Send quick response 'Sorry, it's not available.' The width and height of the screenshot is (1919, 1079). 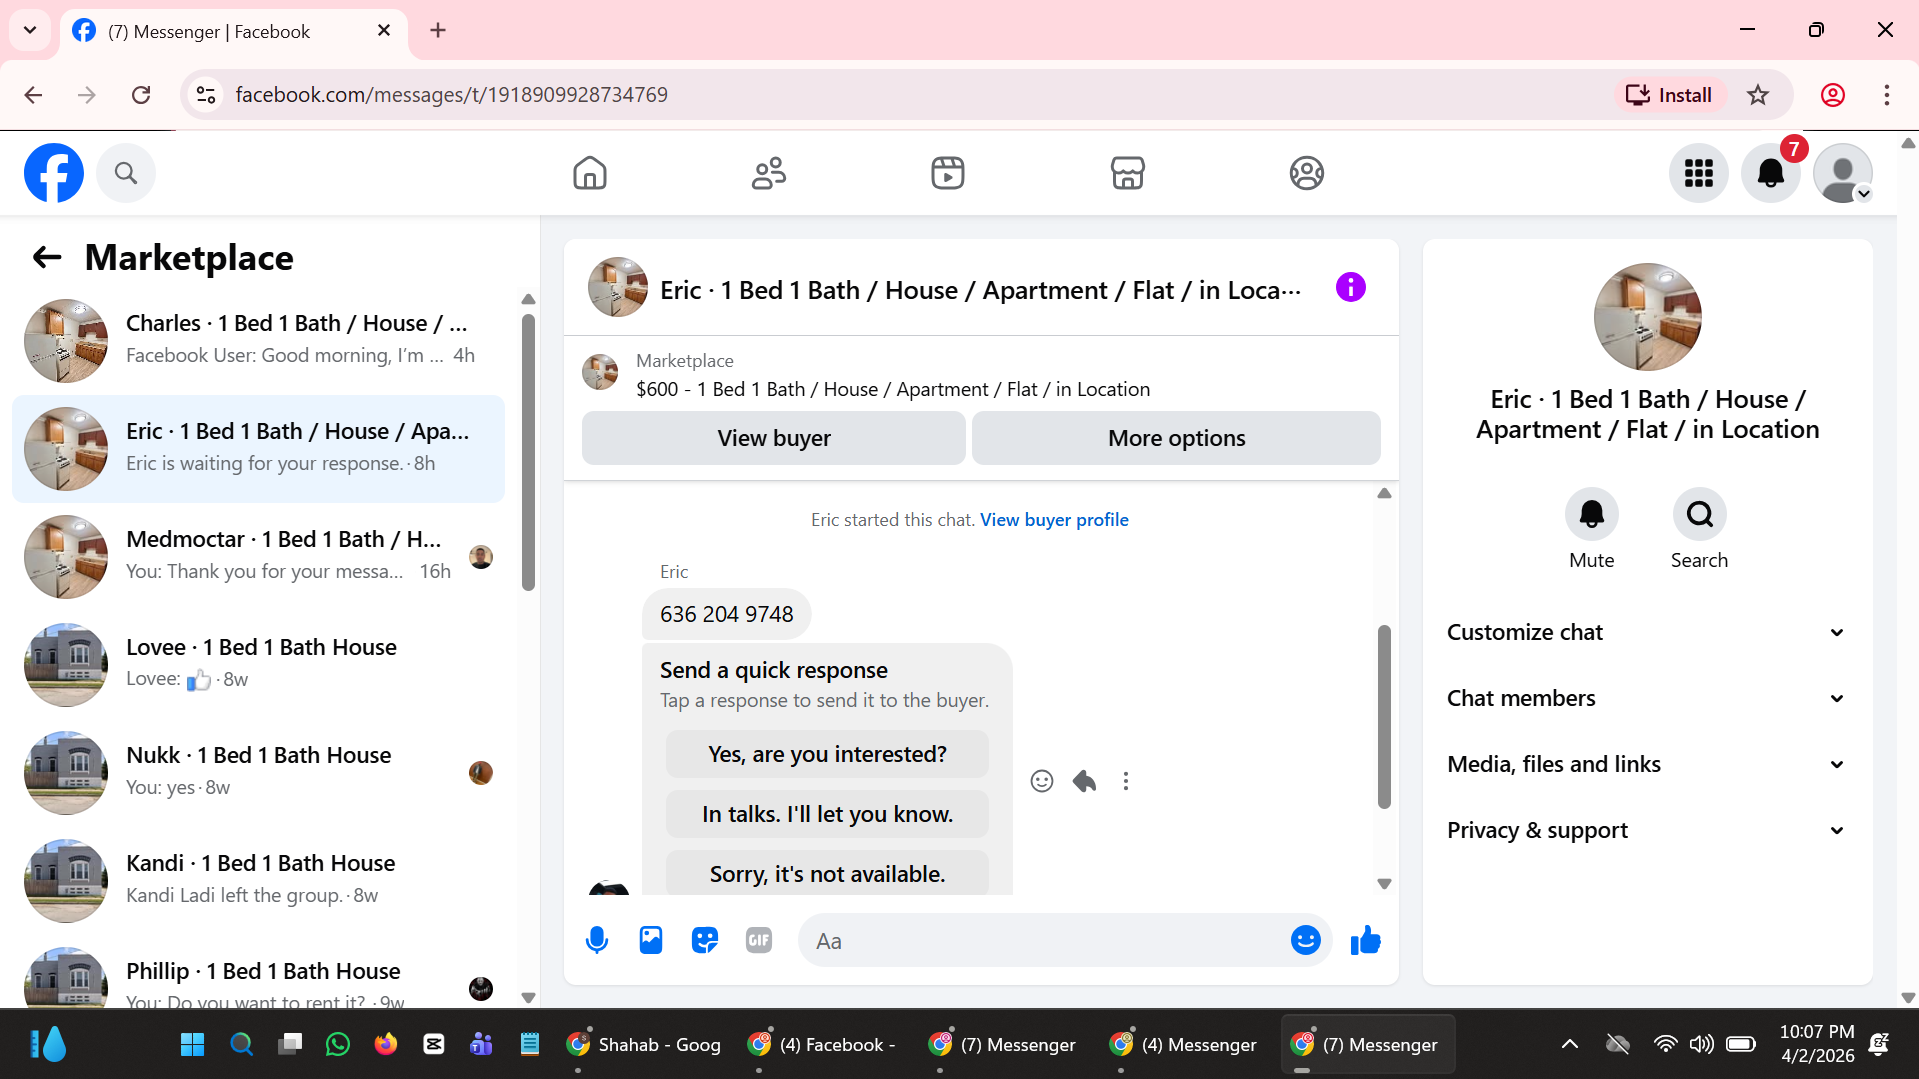[x=827, y=873]
